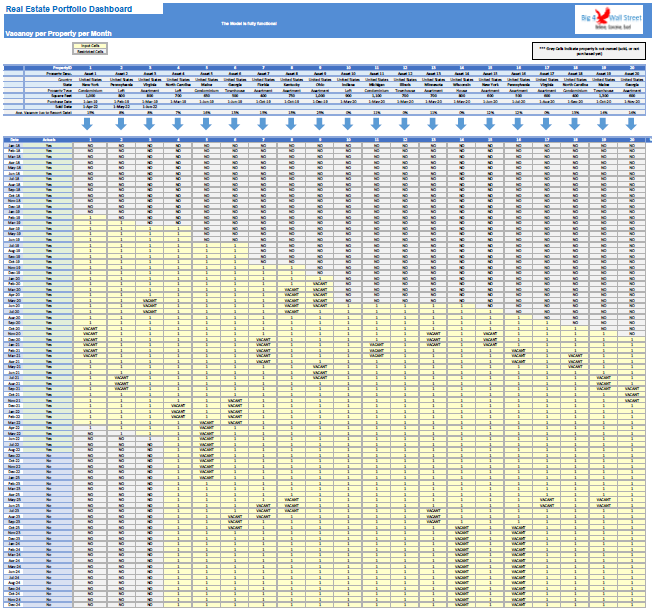Click the blue down arrow under Asset 20
This screenshot has height=613, width=652.
point(631,124)
